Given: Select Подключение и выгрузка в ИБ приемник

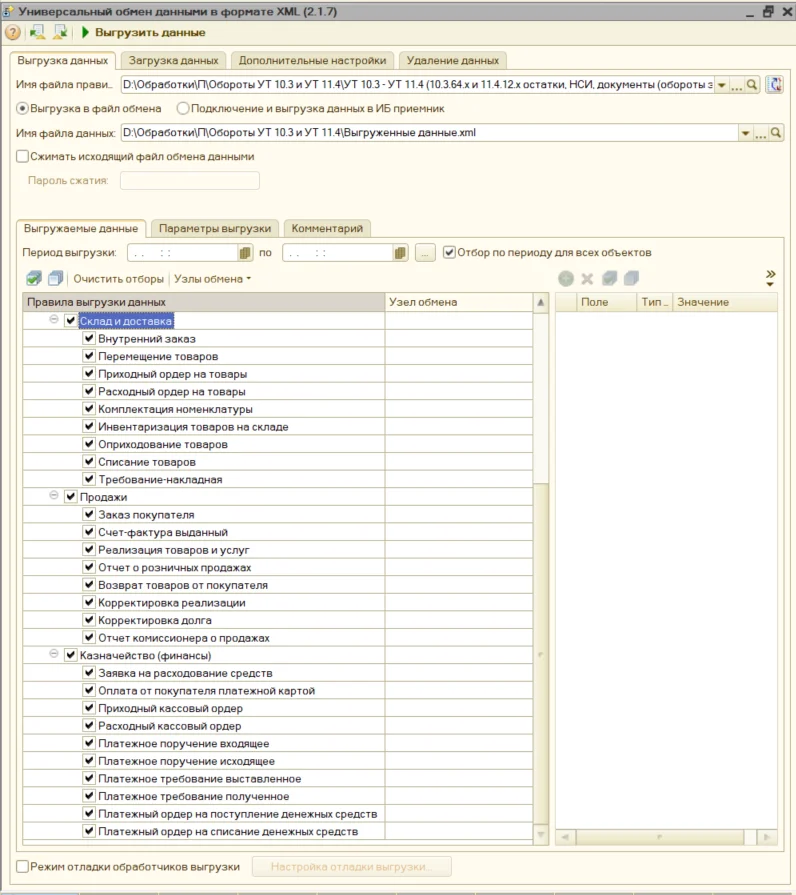Looking at the screenshot, I should click(183, 108).
